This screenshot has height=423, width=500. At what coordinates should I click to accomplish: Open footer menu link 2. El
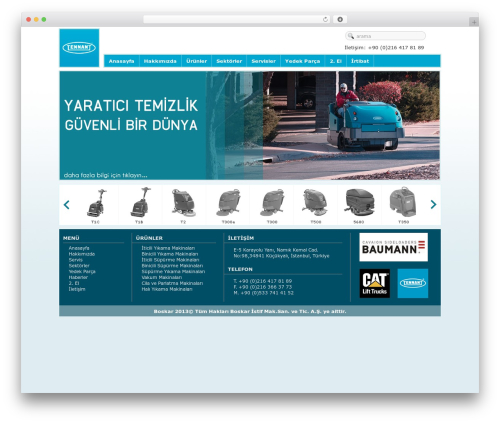click(x=74, y=283)
